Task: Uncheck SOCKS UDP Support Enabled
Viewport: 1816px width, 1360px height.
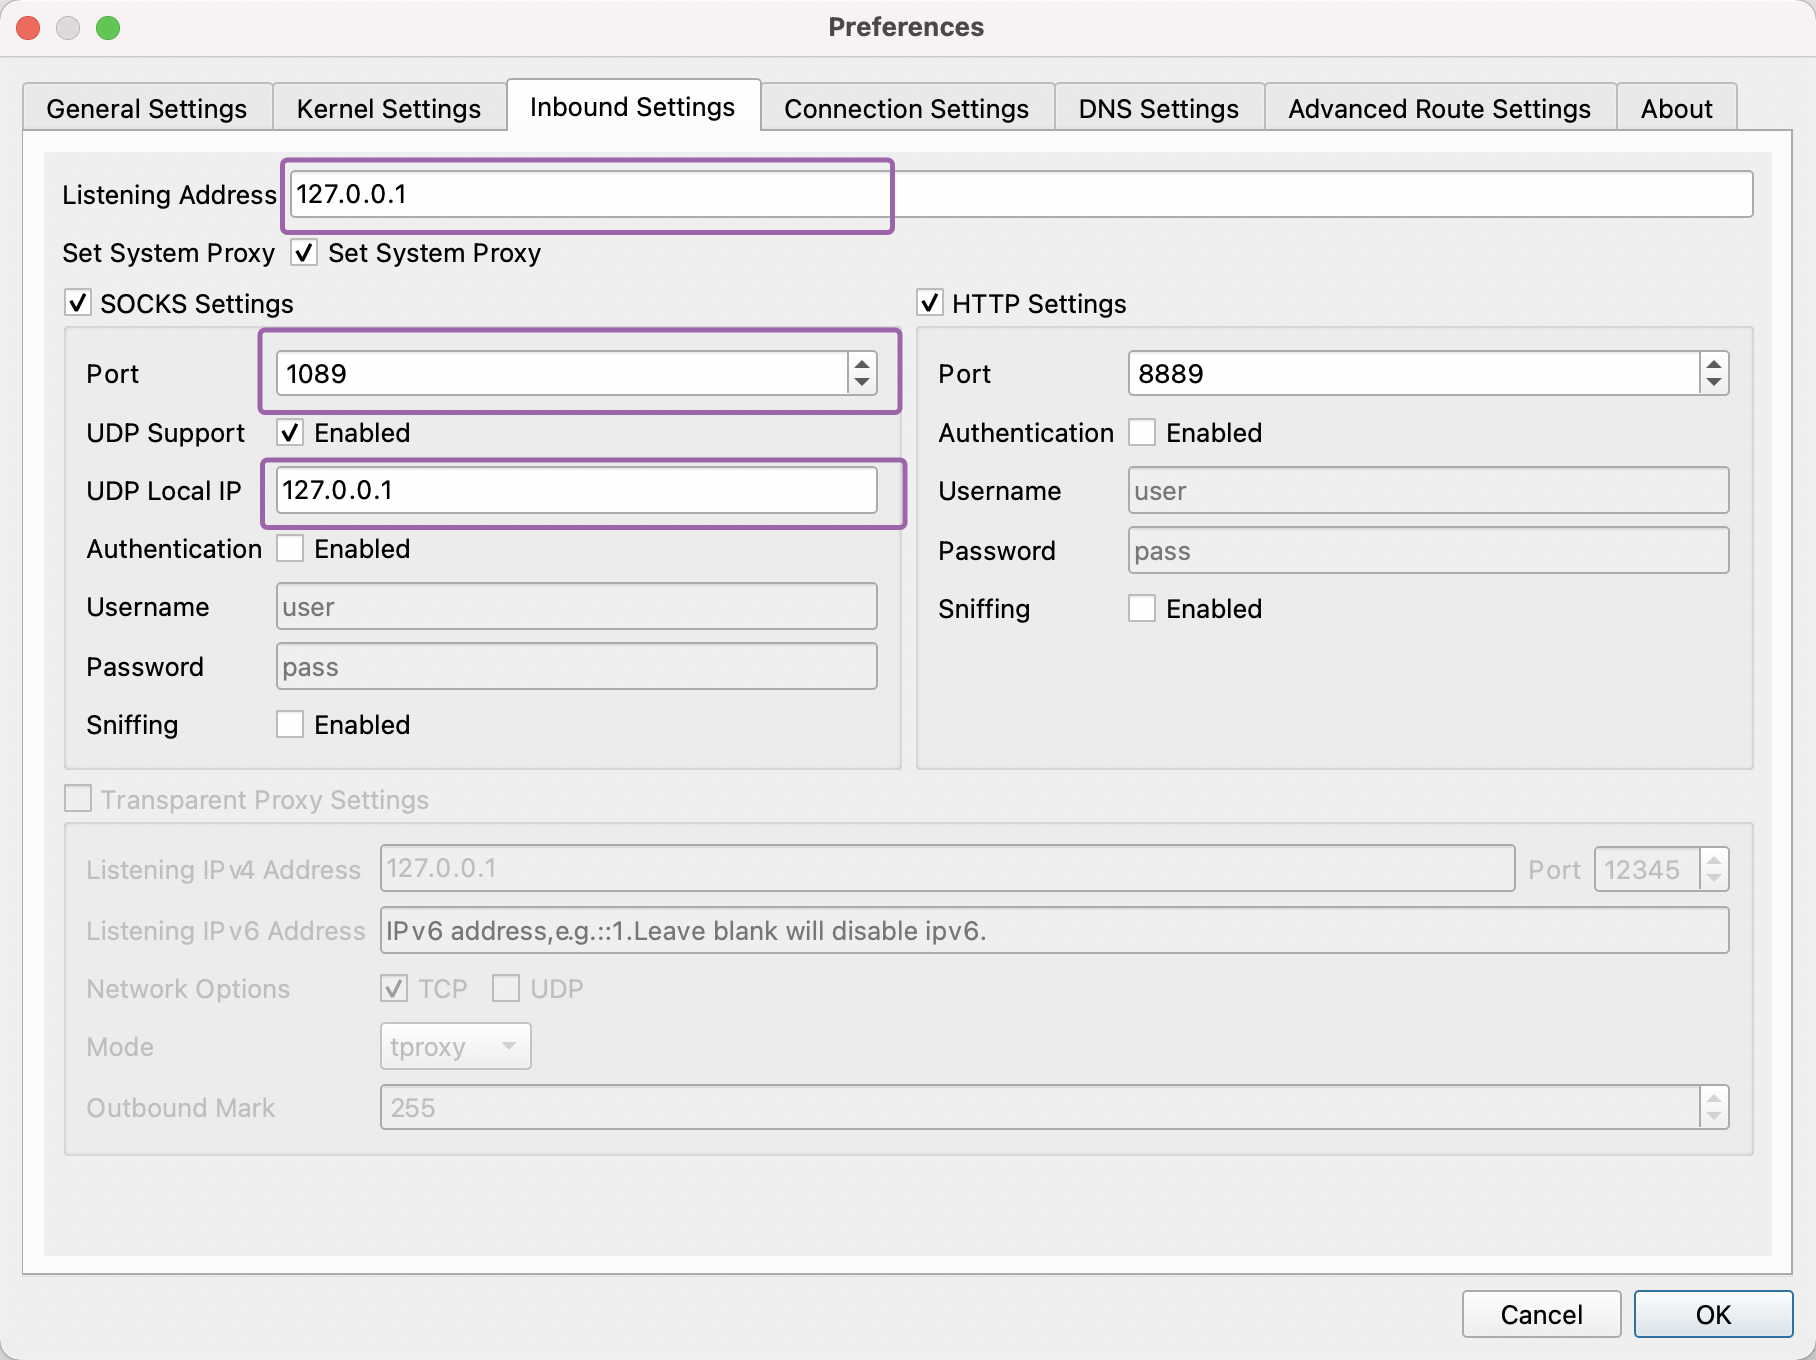Action: (x=290, y=433)
